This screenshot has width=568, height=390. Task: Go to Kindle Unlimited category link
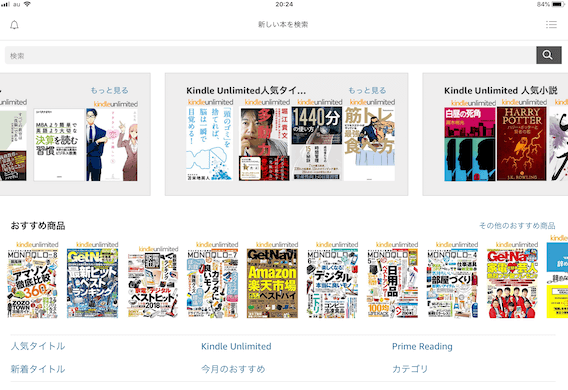[x=236, y=346]
